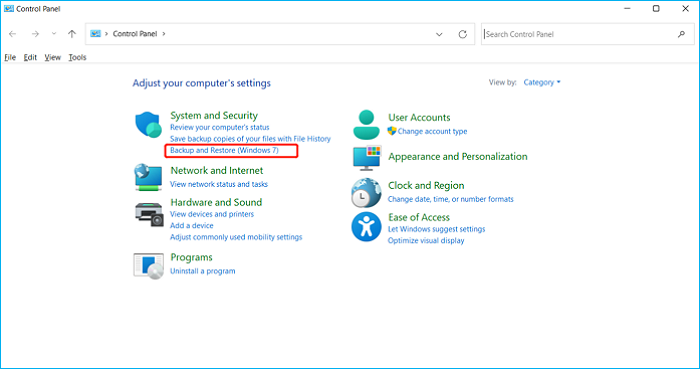Viewport: 700px width, 369px height.
Task: Open the recent locations dropdown arrow
Action: [x=54, y=34]
